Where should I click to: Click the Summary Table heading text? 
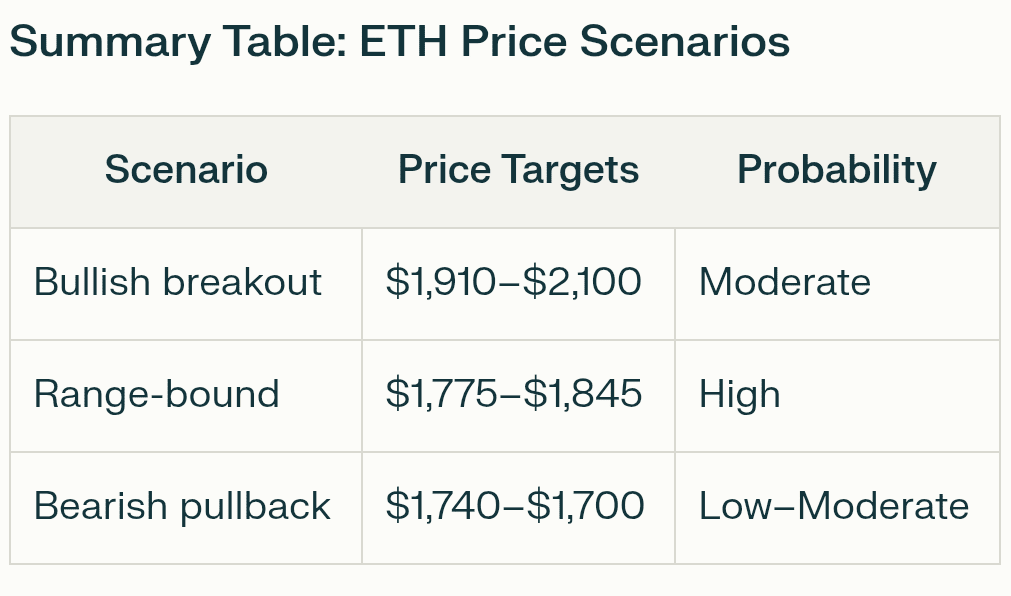399,42
